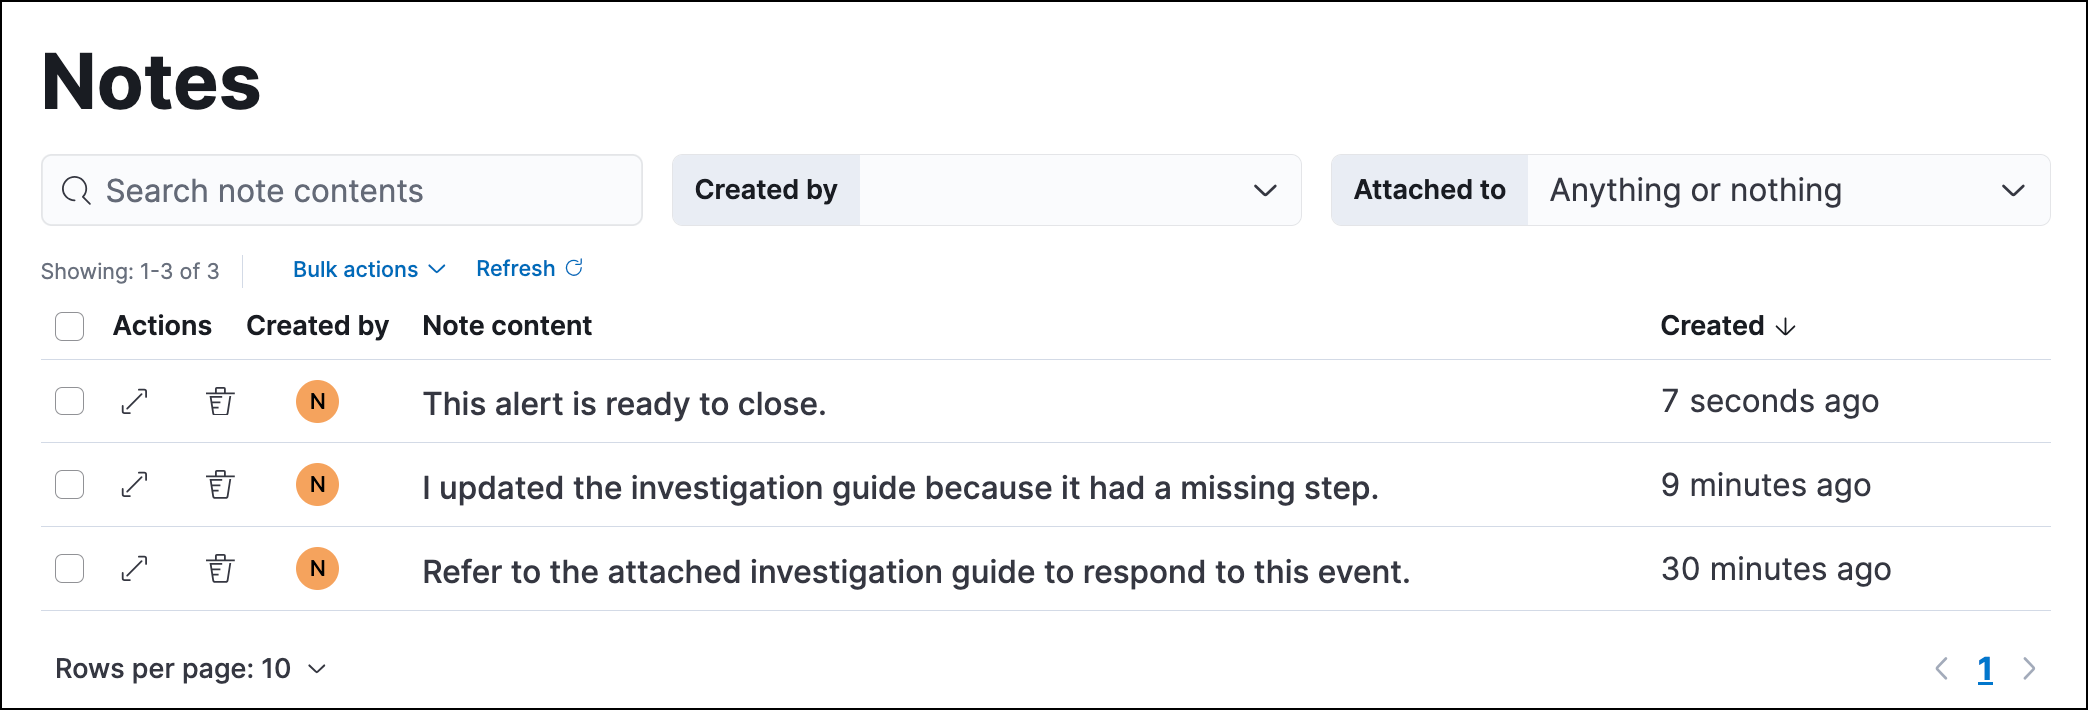Click into the Search note contents field

click(342, 190)
